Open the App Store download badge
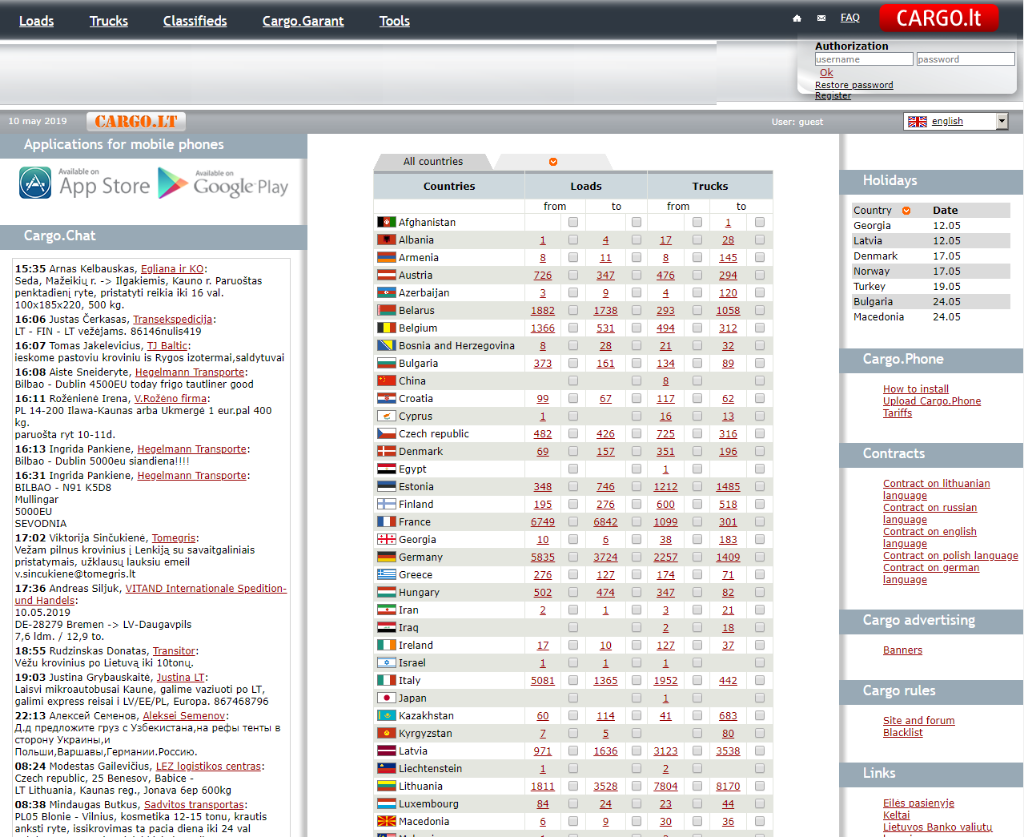This screenshot has width=1024, height=837. (84, 183)
